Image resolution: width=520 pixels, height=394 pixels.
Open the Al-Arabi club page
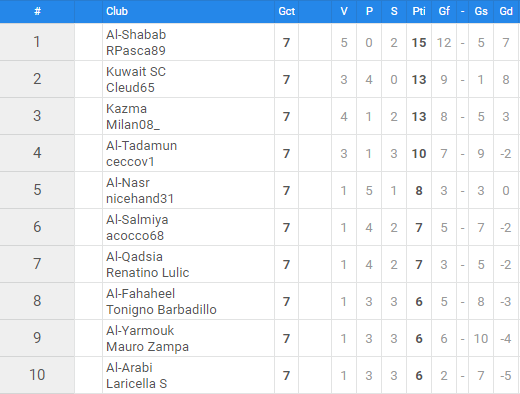pyautogui.click(x=129, y=368)
